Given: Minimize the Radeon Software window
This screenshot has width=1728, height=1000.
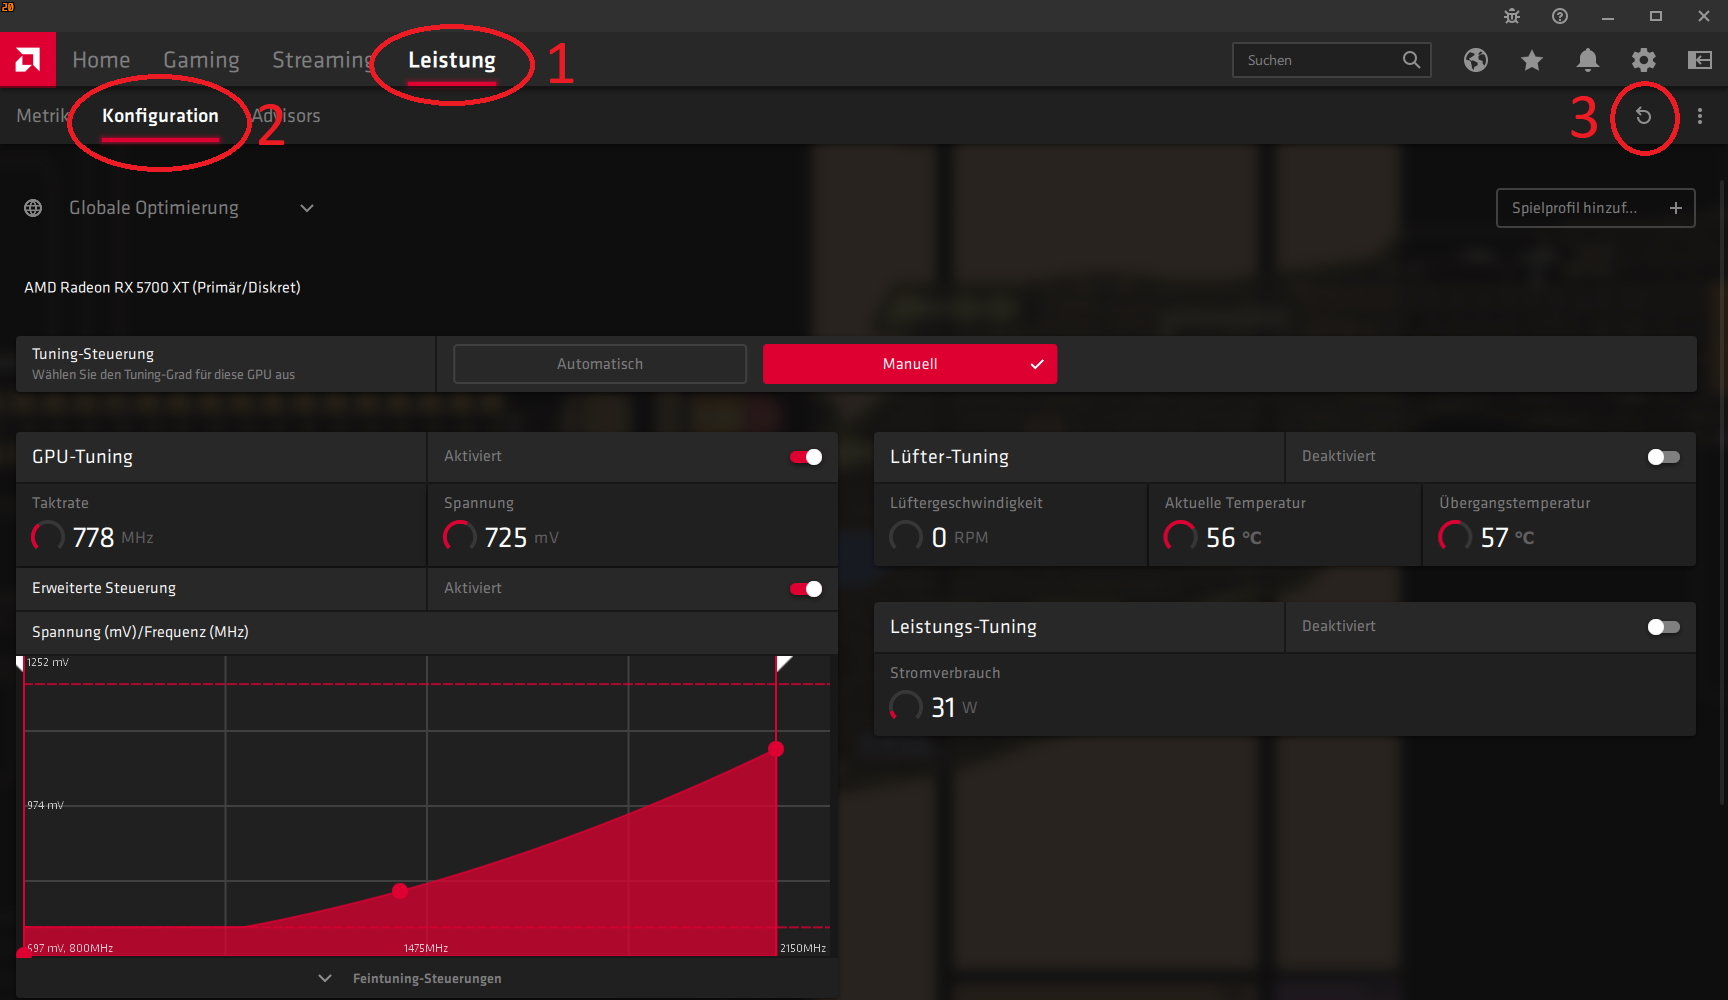Looking at the screenshot, I should click(1608, 16).
